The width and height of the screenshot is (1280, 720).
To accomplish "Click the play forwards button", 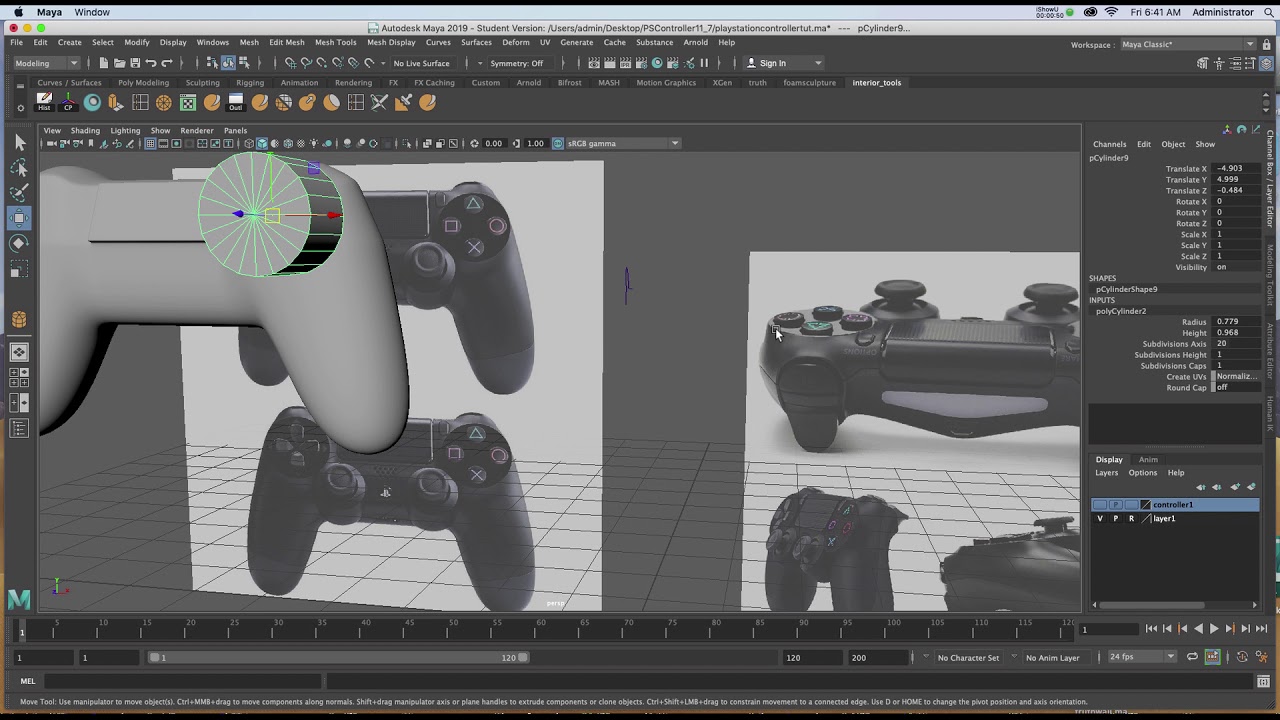I will pyautogui.click(x=1214, y=629).
